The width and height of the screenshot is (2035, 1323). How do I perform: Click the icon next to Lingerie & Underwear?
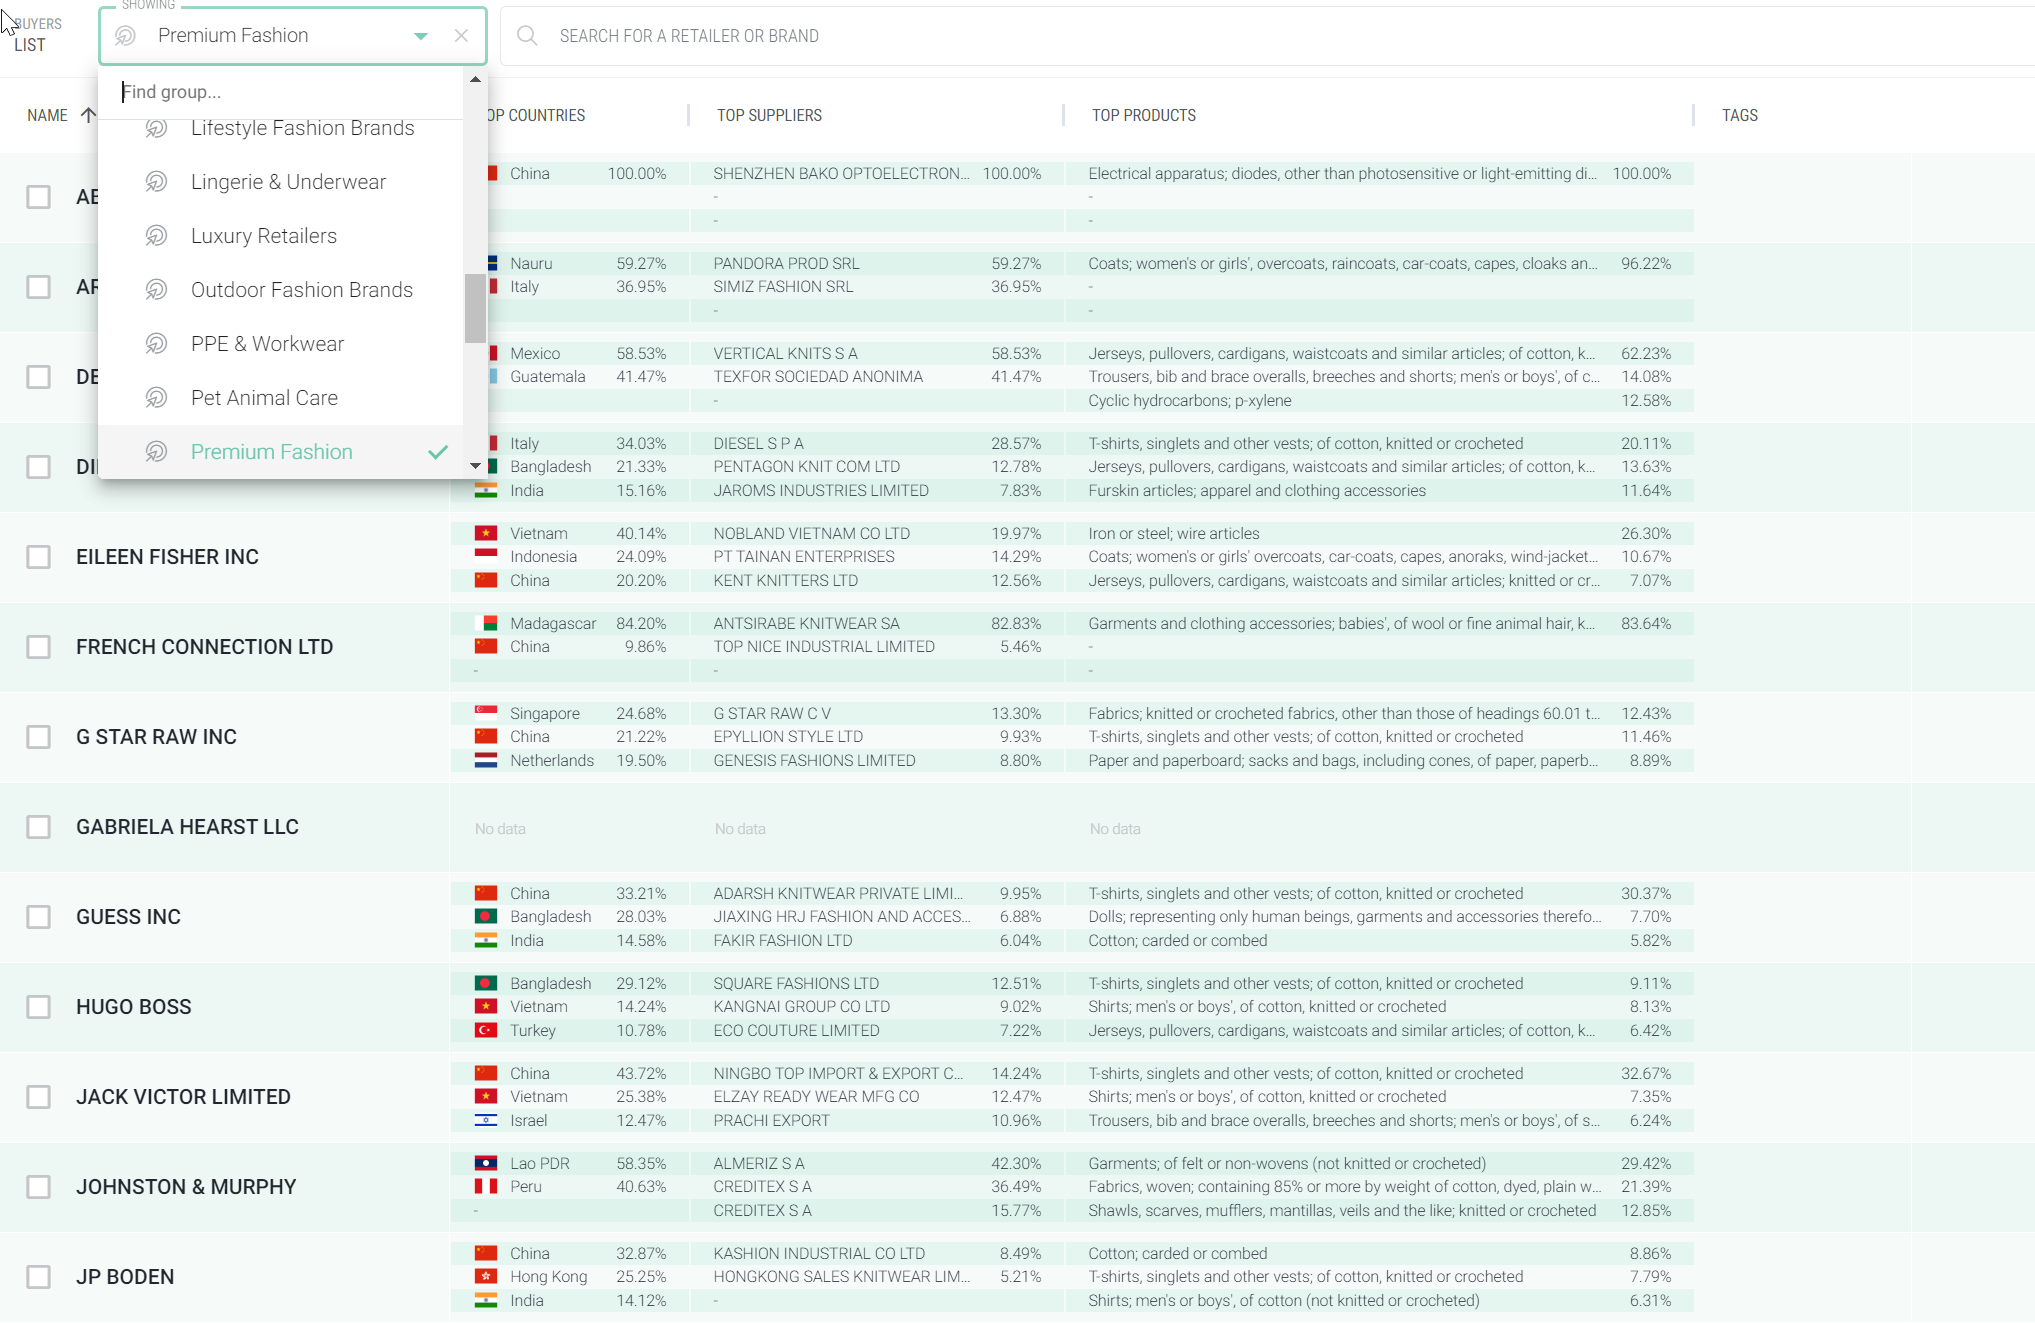(x=157, y=182)
